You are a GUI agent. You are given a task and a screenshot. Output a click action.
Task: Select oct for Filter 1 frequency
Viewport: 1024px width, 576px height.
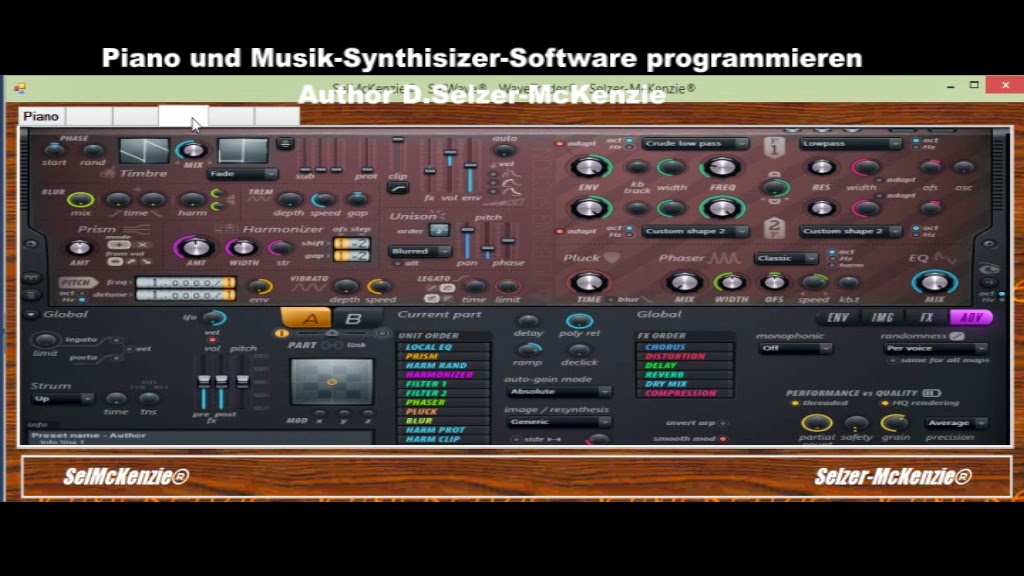[x=629, y=140]
